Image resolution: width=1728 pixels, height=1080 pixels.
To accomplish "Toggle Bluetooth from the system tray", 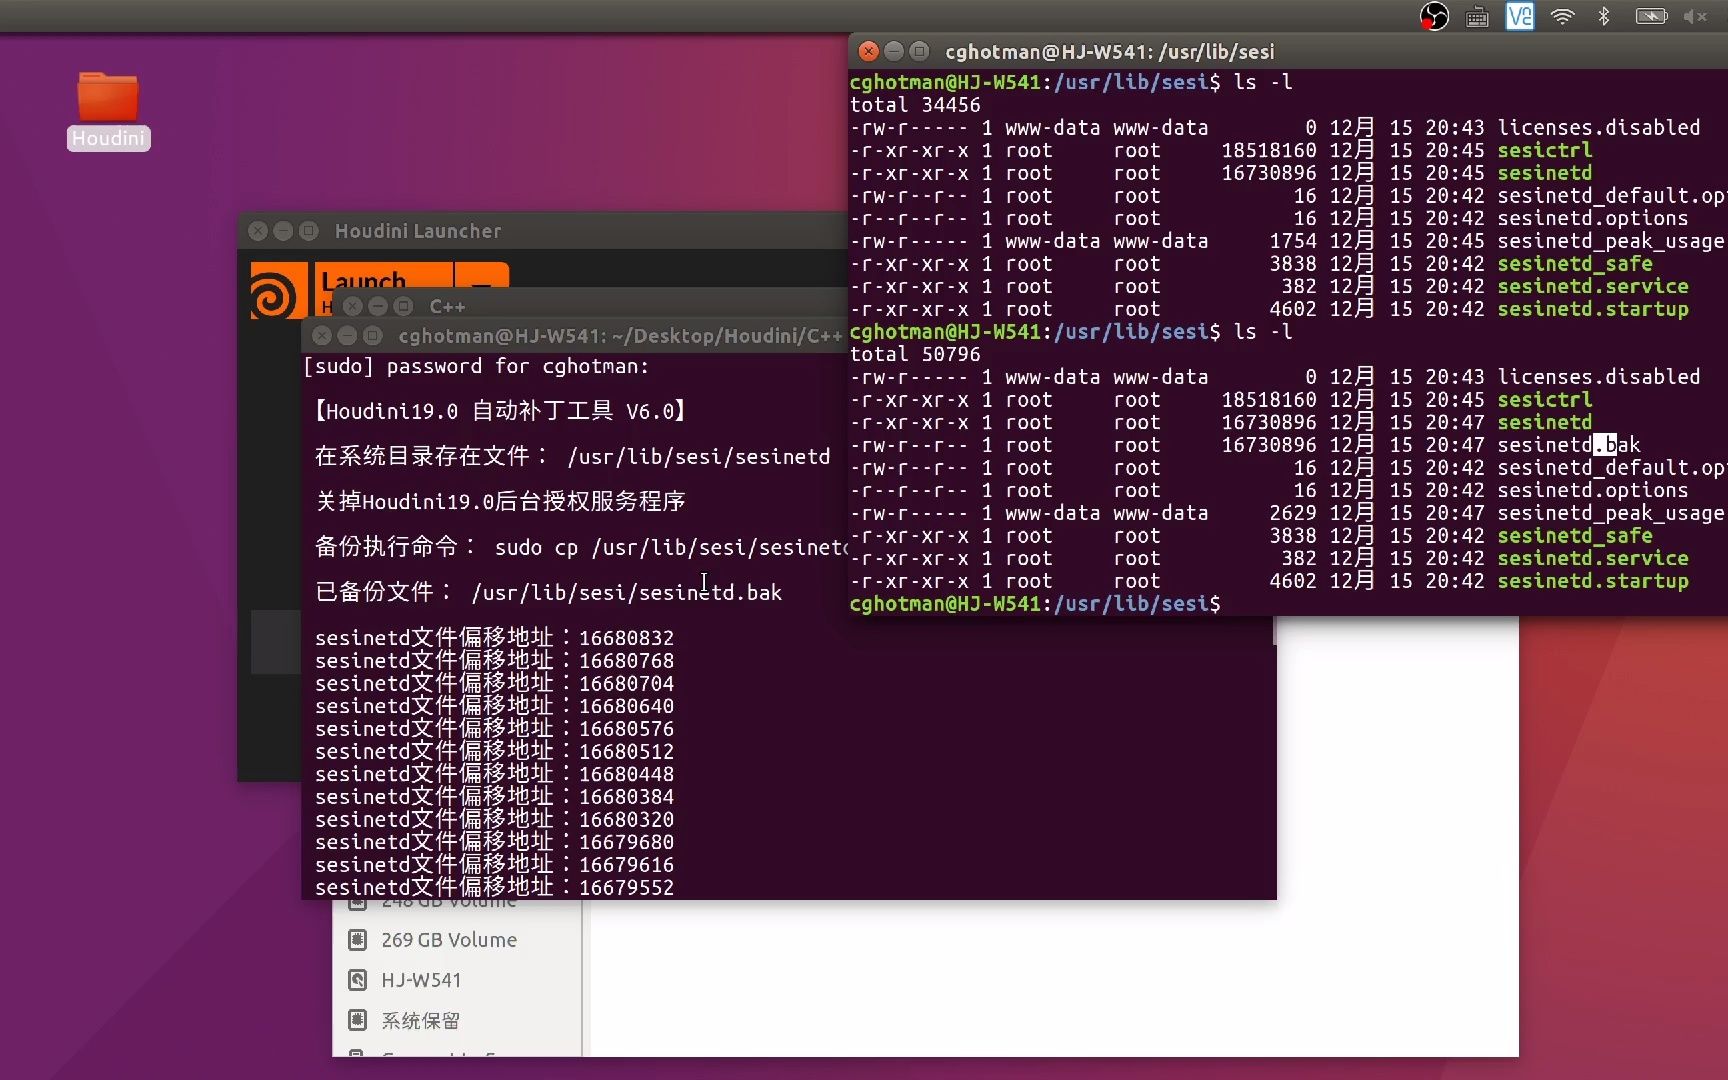I will tap(1604, 16).
